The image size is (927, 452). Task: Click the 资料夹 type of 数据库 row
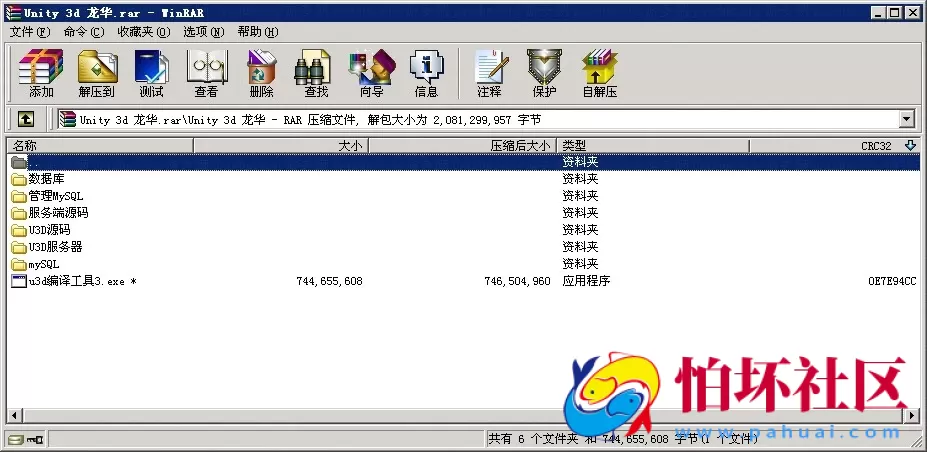tap(580, 179)
